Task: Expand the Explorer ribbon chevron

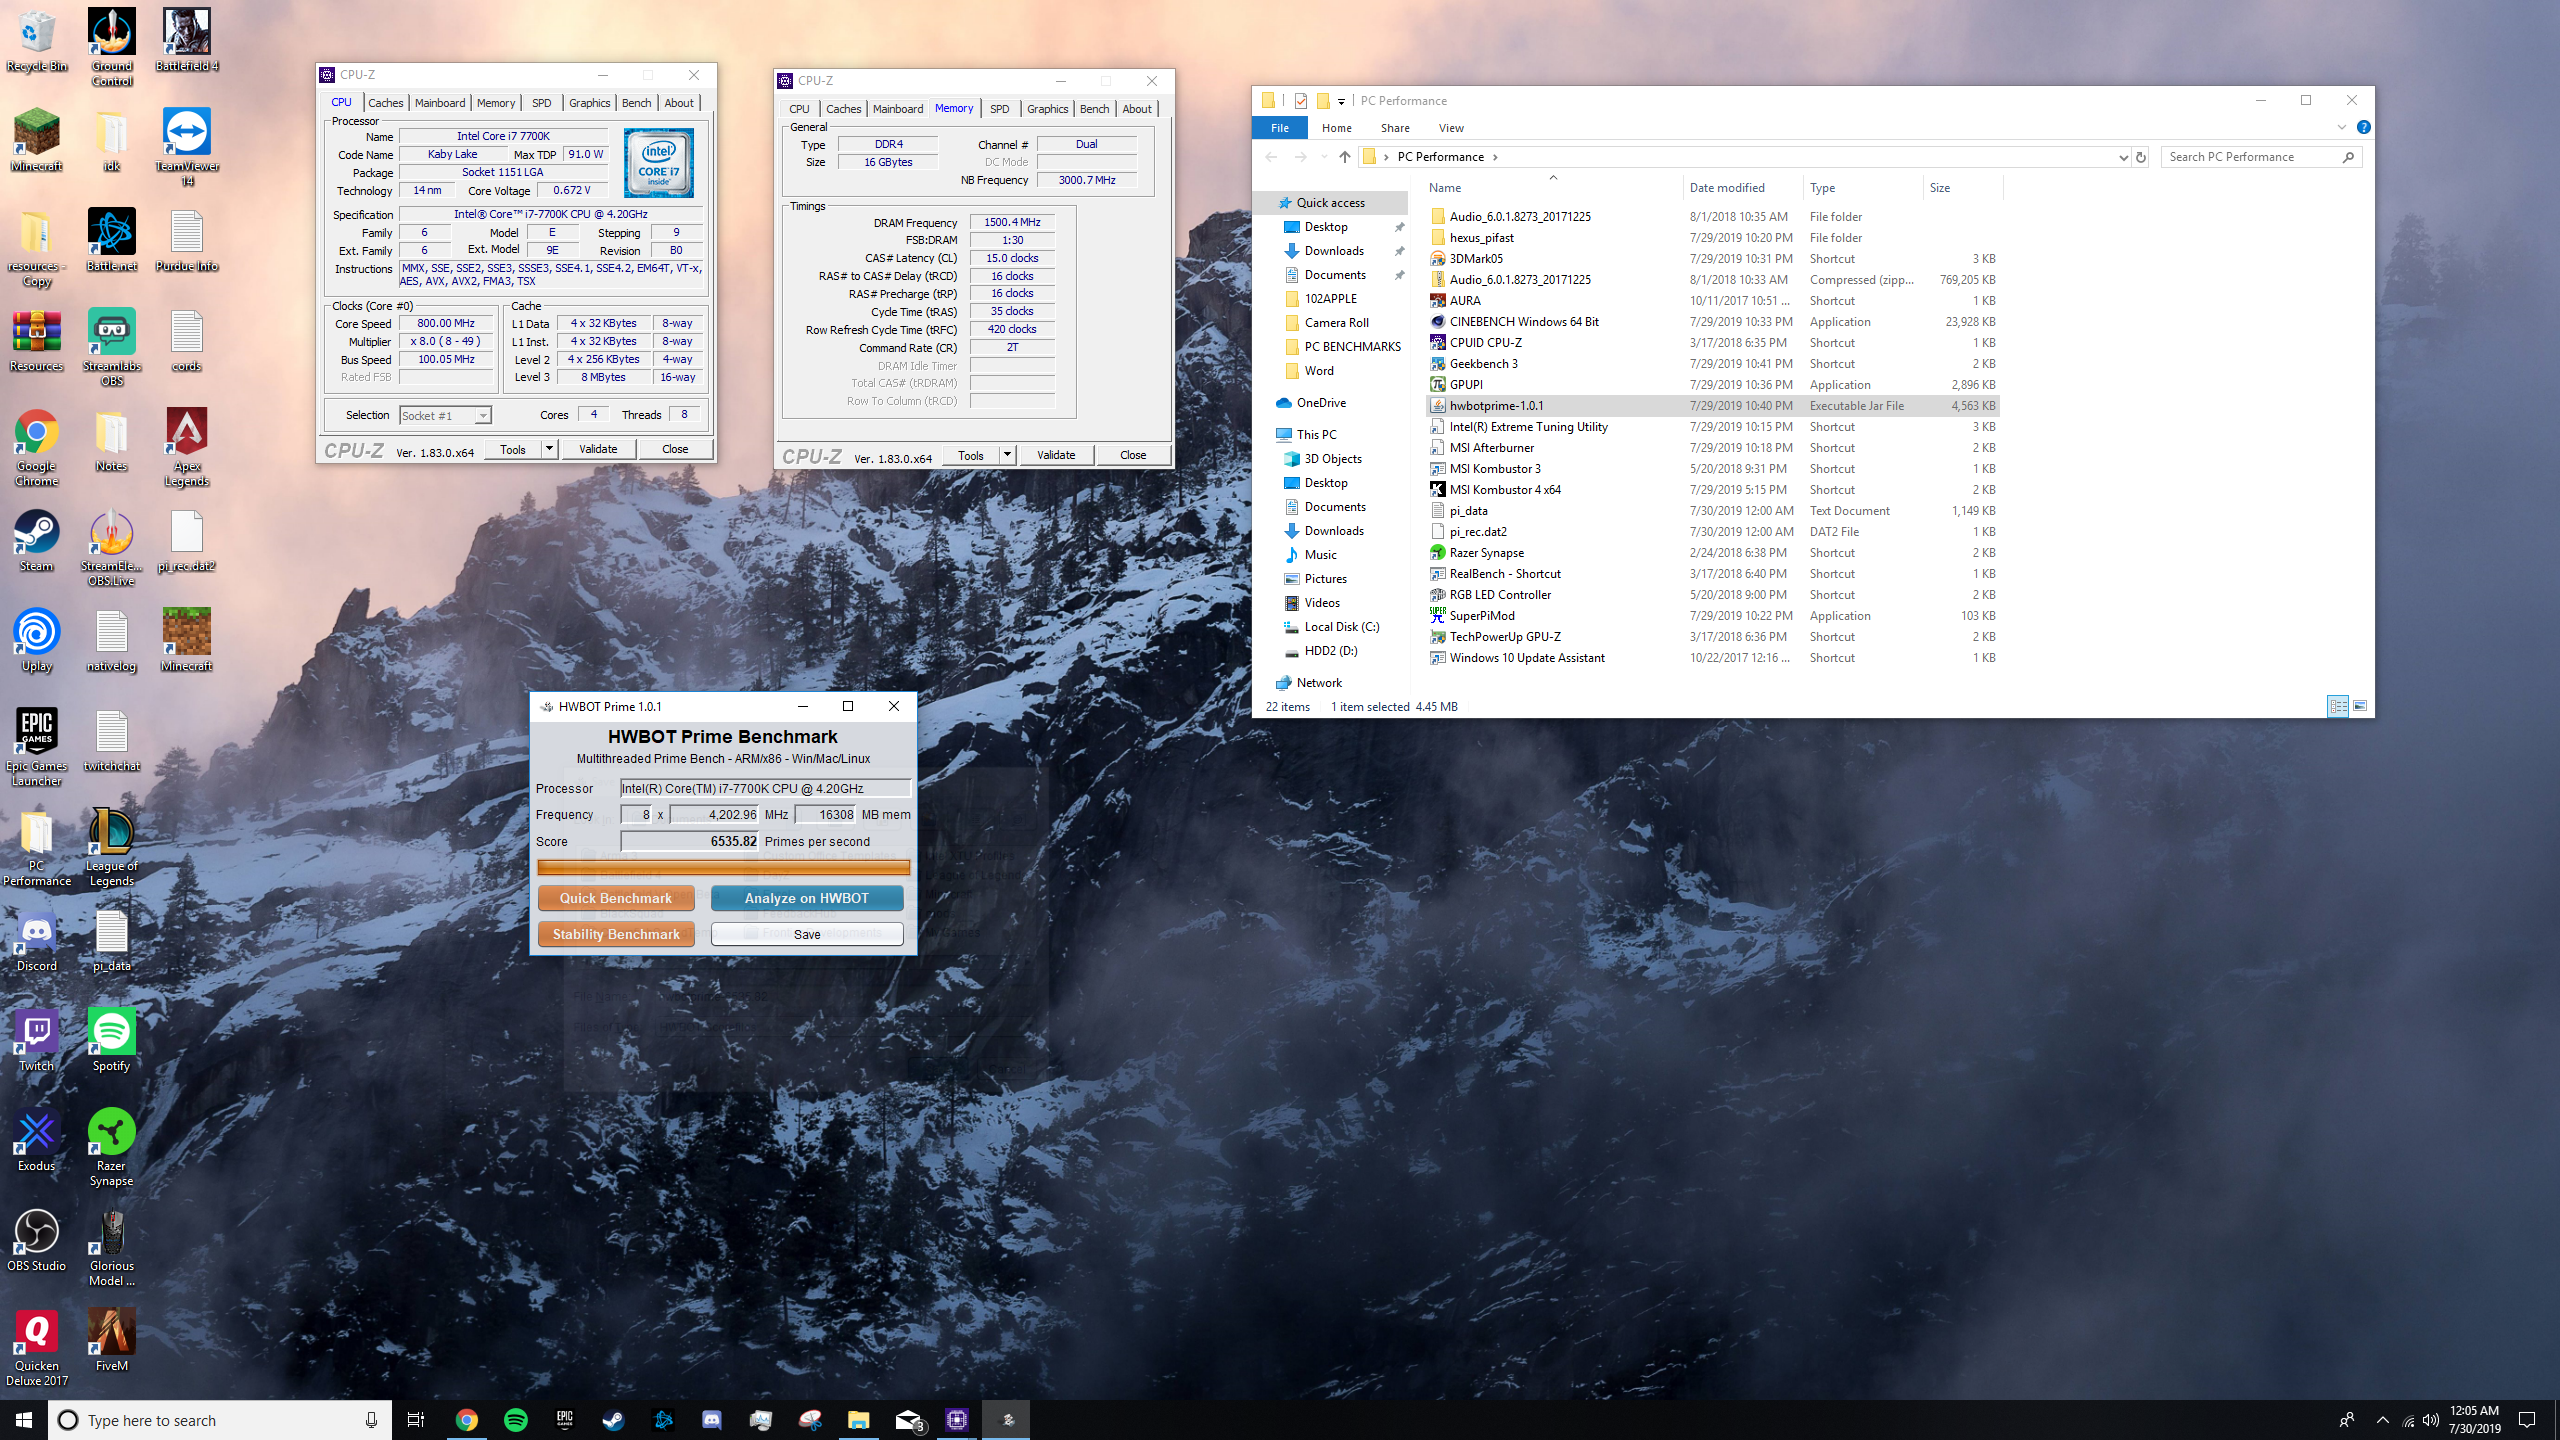Action: (x=2341, y=127)
